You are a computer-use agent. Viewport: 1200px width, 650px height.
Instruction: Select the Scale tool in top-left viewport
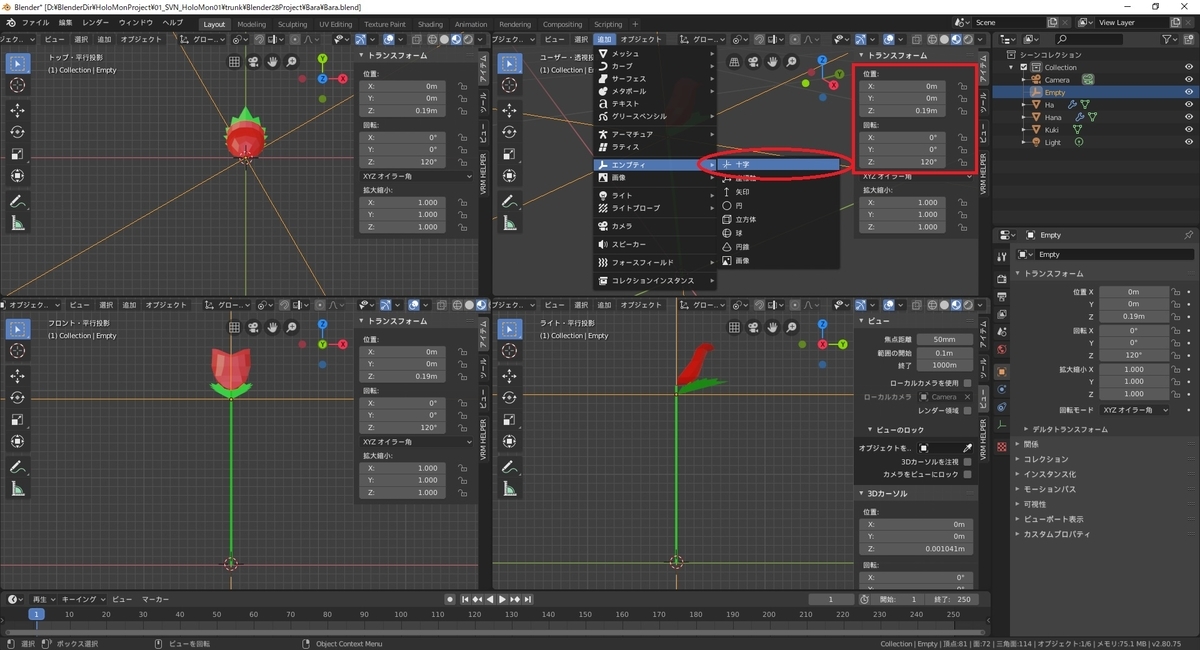(18, 154)
